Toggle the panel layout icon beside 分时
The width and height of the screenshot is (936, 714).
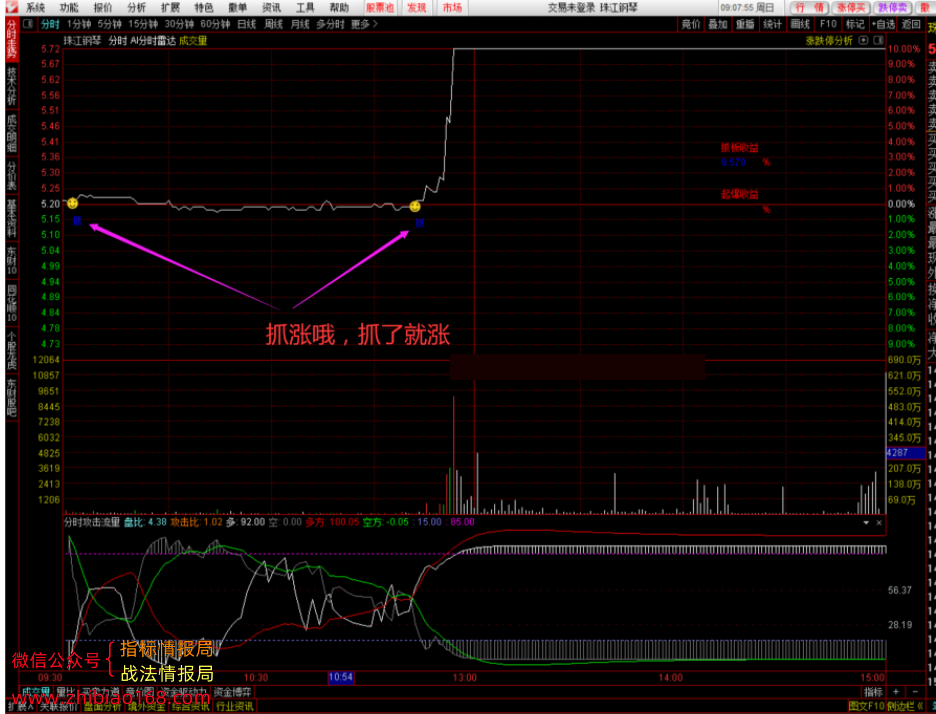click(28, 24)
